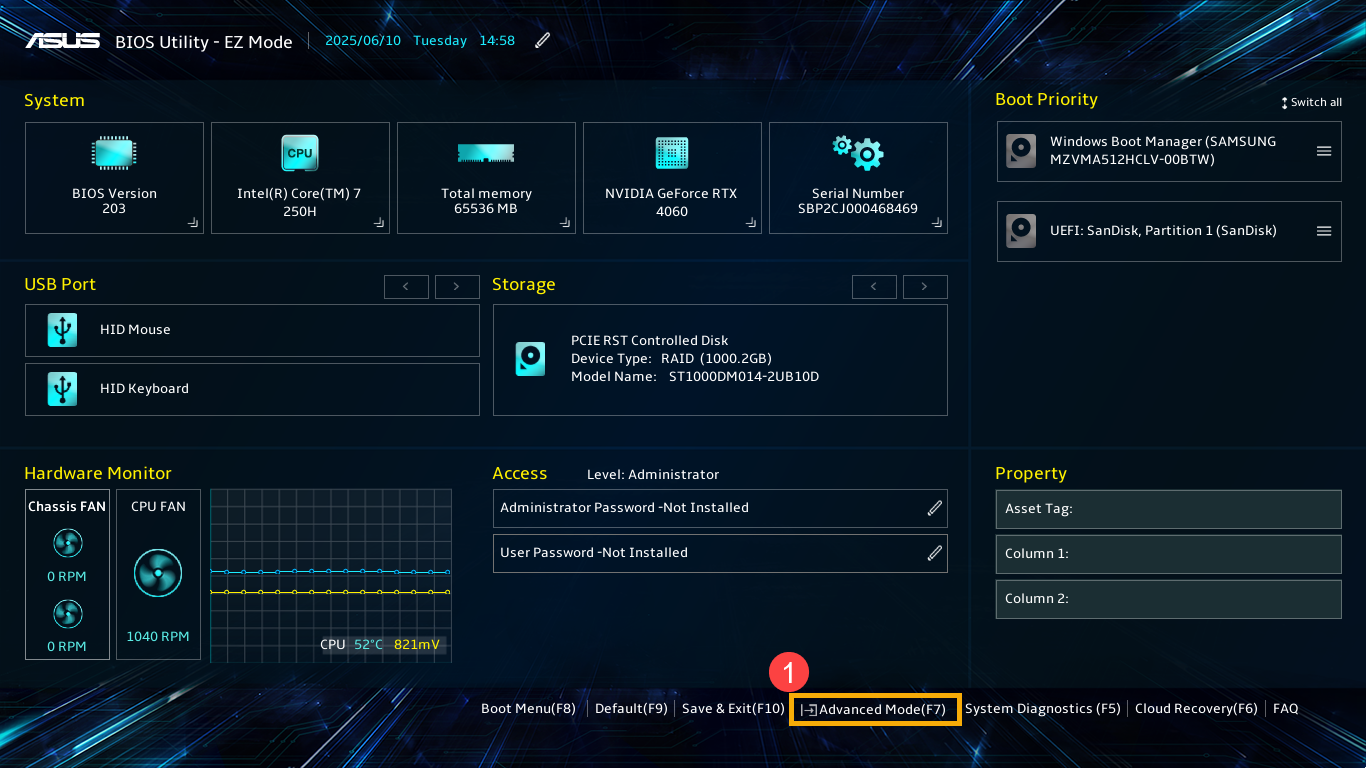
Task: Click the memory module icon above Total memory
Action: pos(486,153)
